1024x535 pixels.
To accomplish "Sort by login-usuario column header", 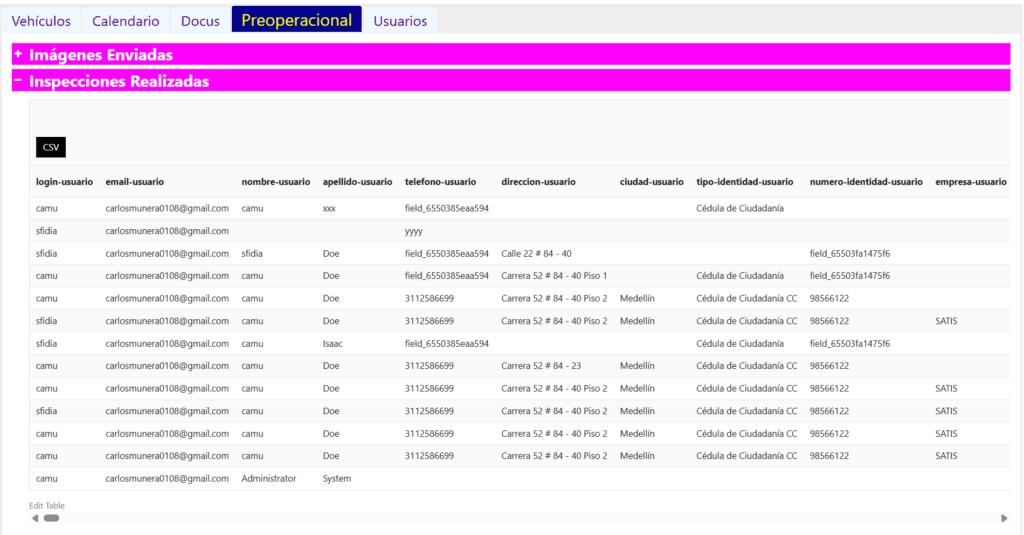I will point(64,182).
